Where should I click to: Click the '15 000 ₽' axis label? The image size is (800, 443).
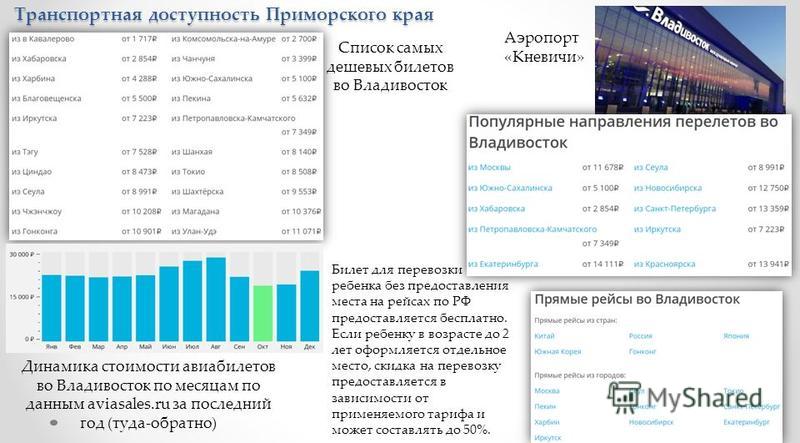coord(22,297)
